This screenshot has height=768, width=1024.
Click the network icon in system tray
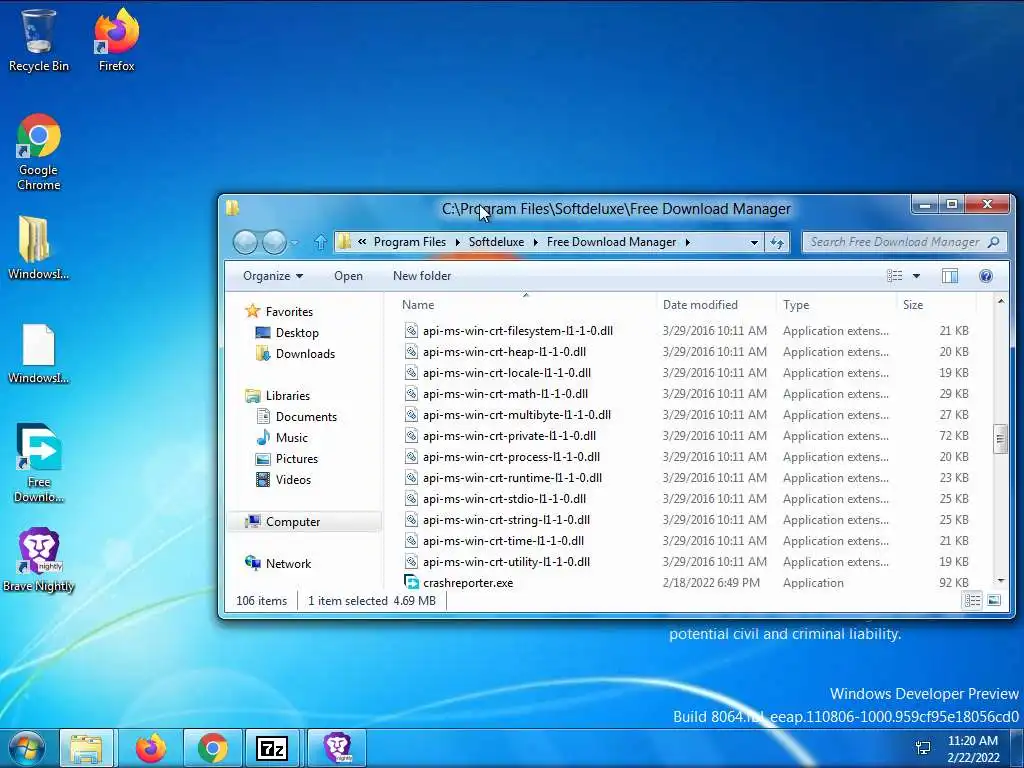[923, 748]
